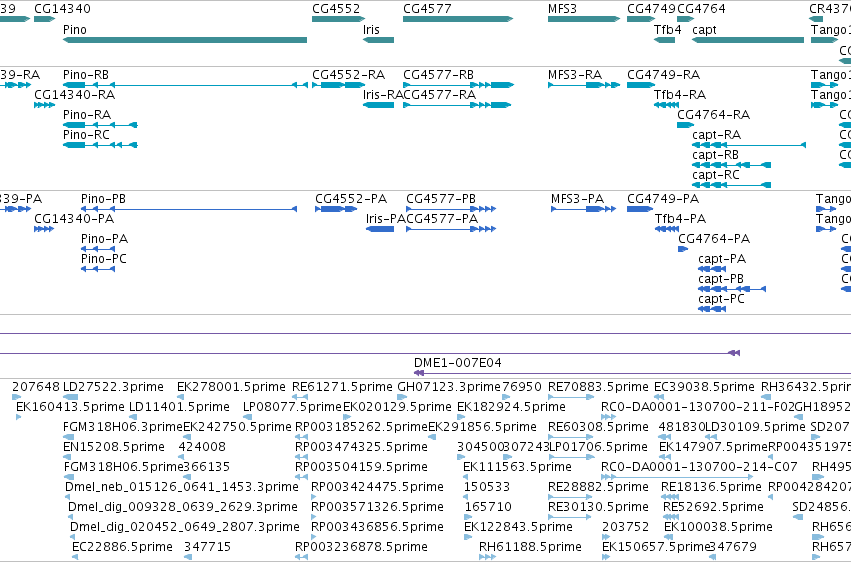Select the CG4577-RA transcript
The image size is (851, 562).
point(458,105)
